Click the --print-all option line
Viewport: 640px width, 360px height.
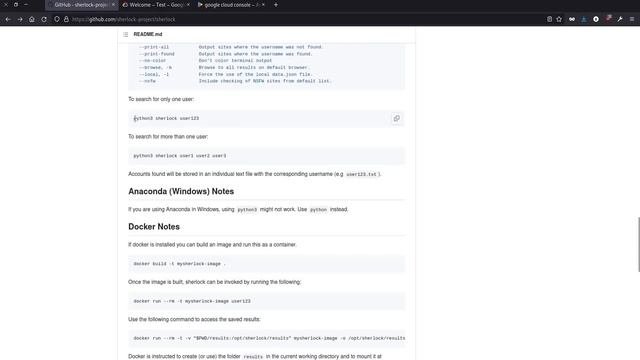(231, 47)
